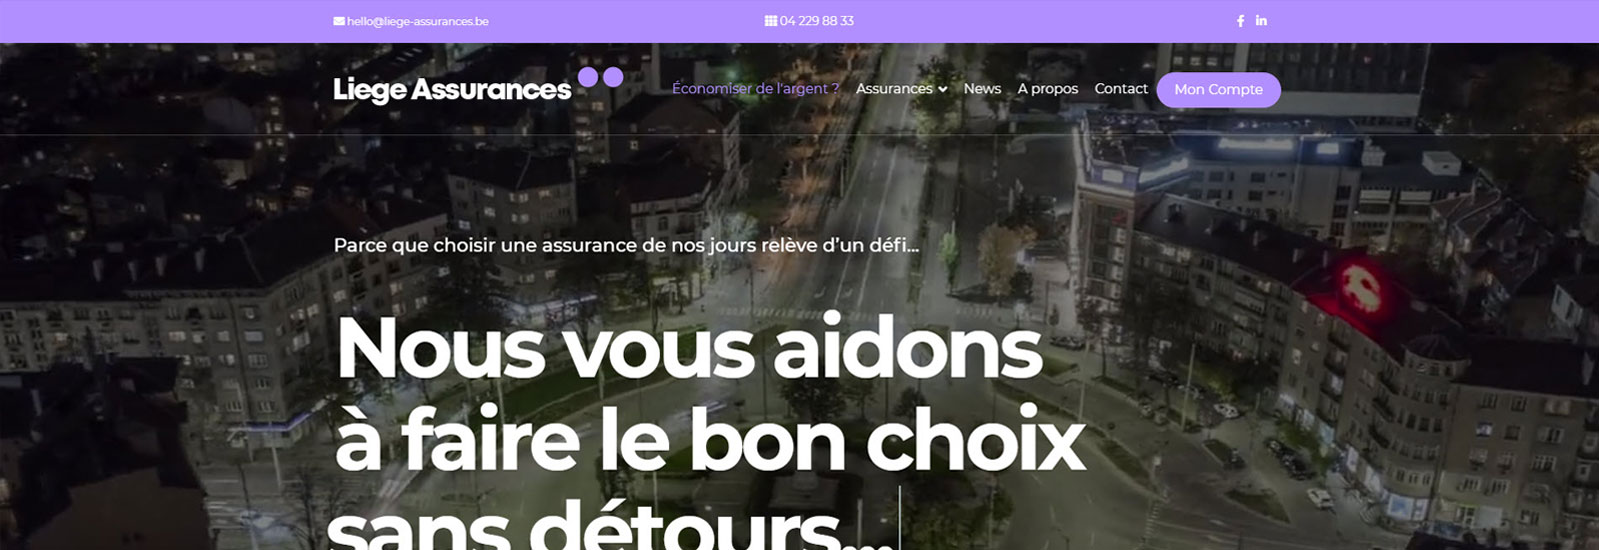Viewport: 1599px width, 550px height.
Task: Click the Parce que choisir une assurance subtitle
Action: pos(626,245)
